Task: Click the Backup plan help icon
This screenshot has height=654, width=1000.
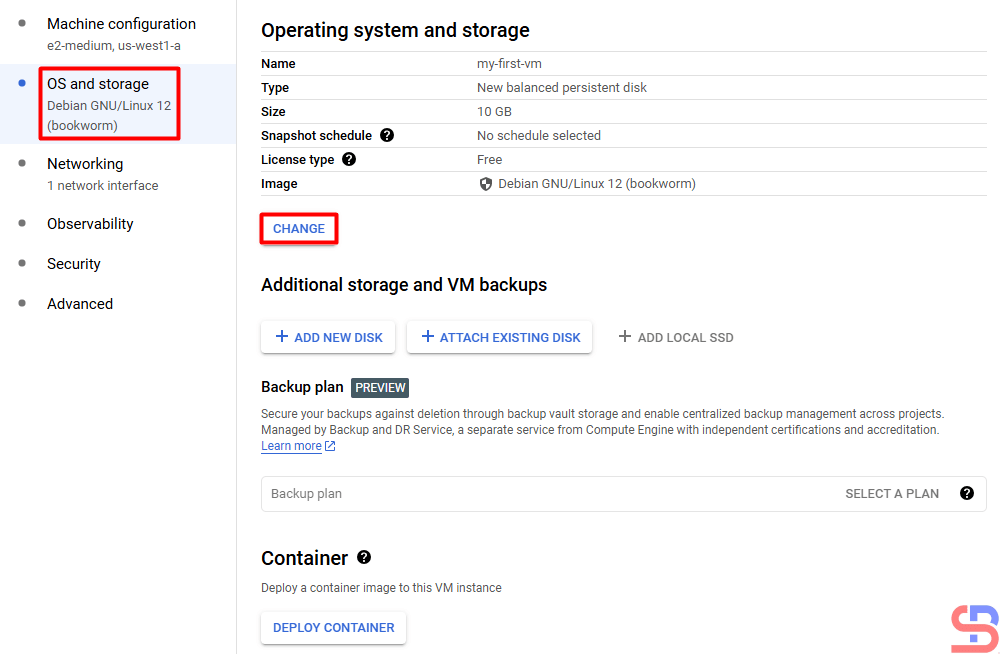Action: click(966, 493)
